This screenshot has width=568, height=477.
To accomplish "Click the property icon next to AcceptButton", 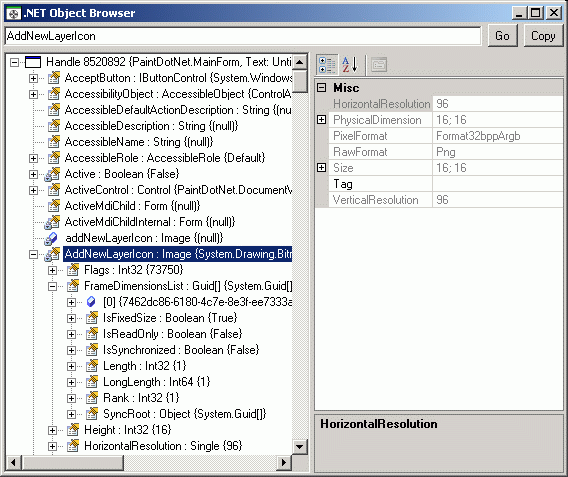I will point(54,78).
